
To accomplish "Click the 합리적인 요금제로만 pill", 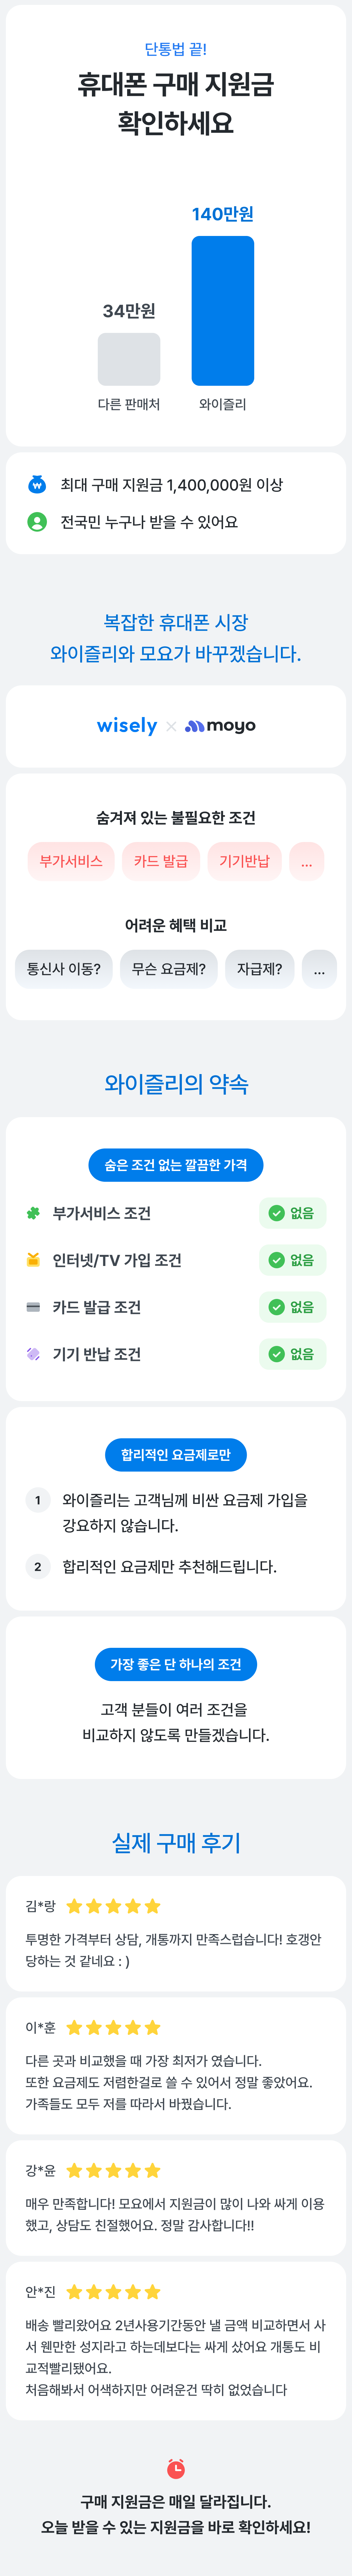I will (176, 1455).
